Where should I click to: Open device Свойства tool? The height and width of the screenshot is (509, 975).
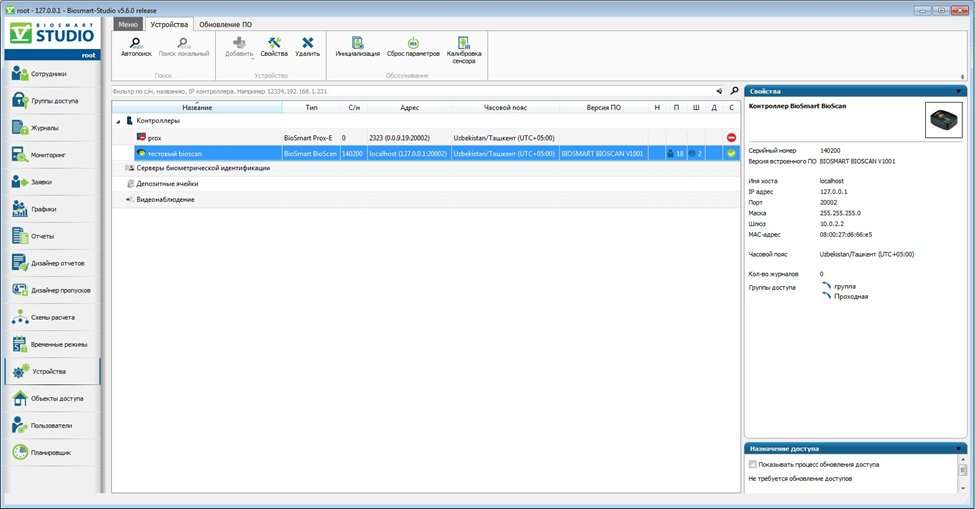[x=274, y=47]
